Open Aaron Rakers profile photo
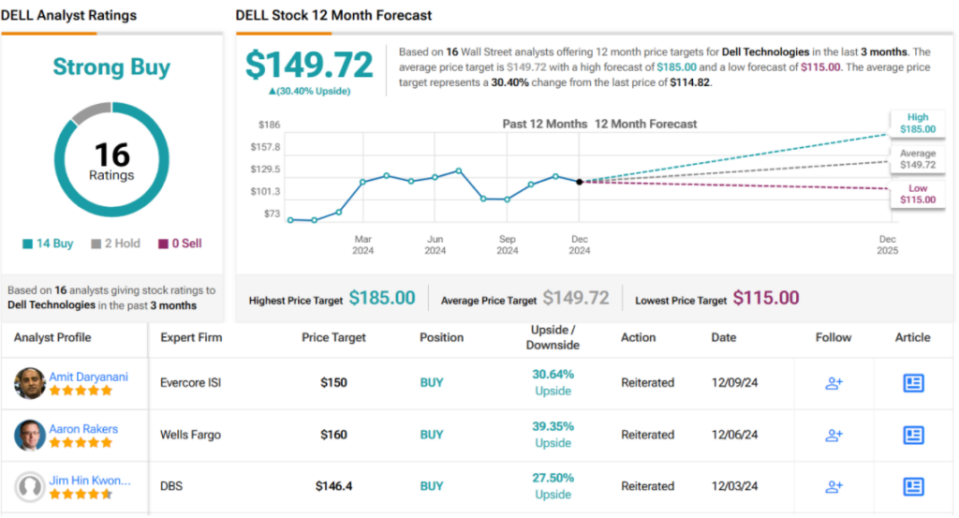 coord(29,435)
